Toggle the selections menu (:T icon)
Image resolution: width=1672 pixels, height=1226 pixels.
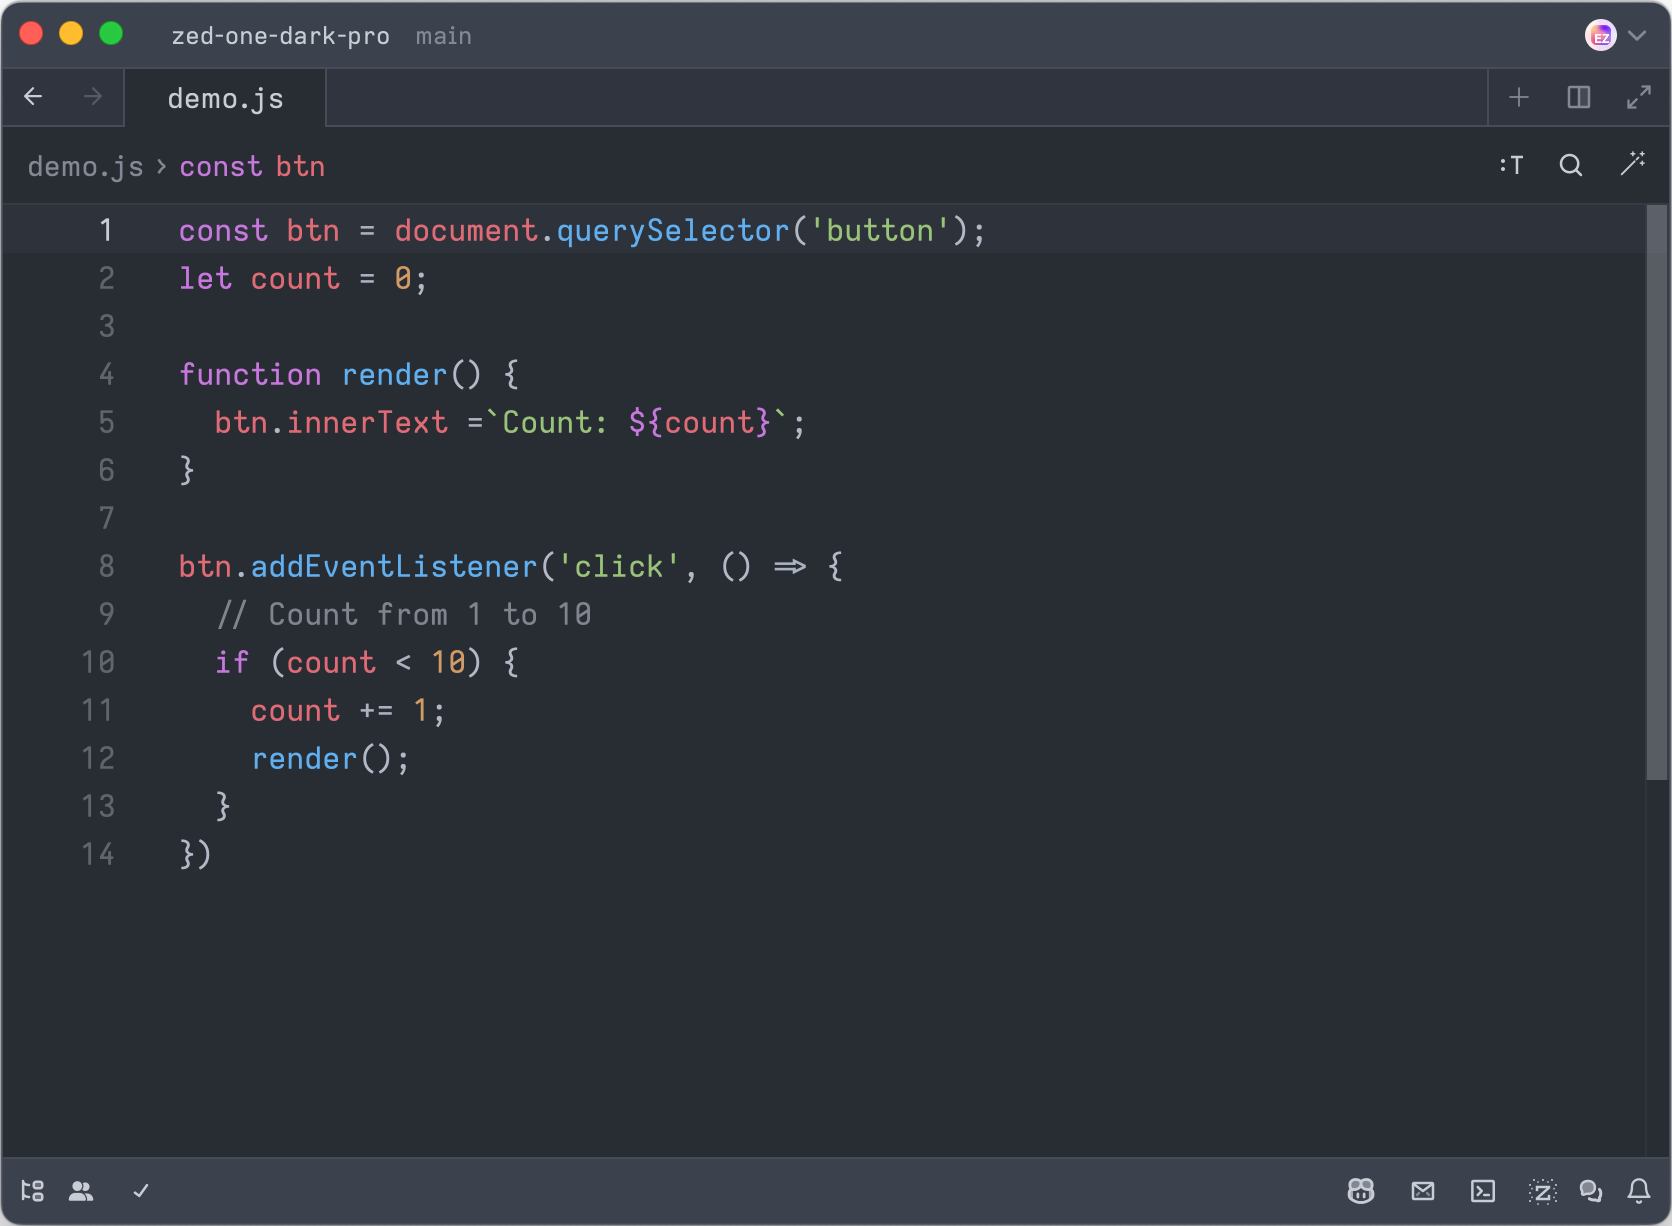(x=1511, y=165)
